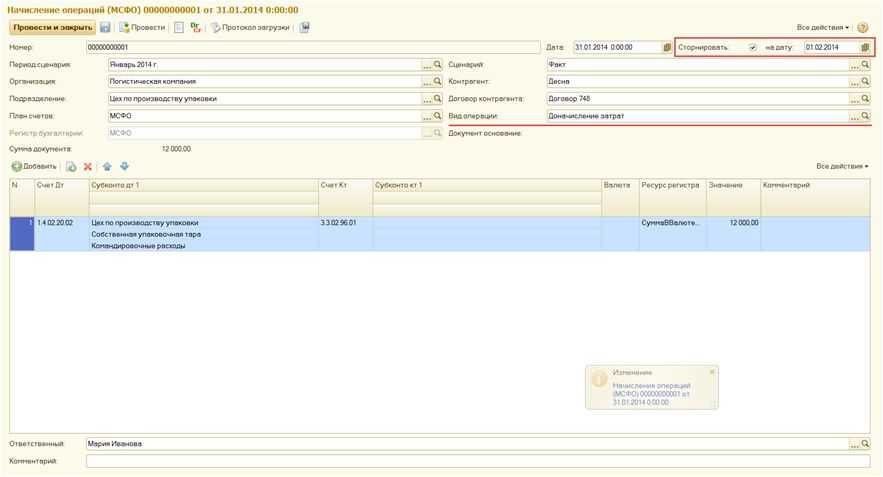
Task: Move row down with the blue down arrow
Action: [x=124, y=167]
